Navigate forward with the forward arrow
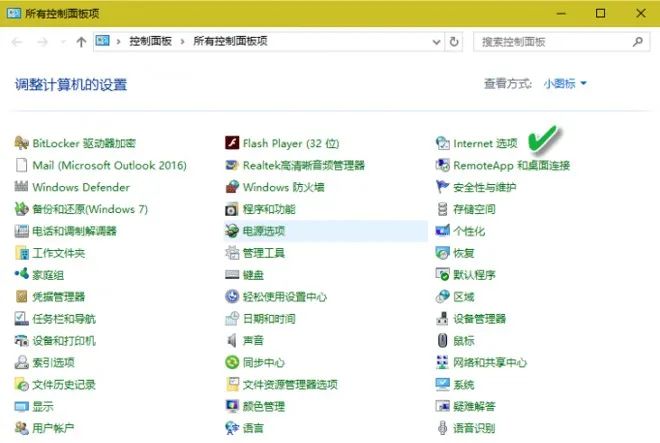 [x=43, y=42]
